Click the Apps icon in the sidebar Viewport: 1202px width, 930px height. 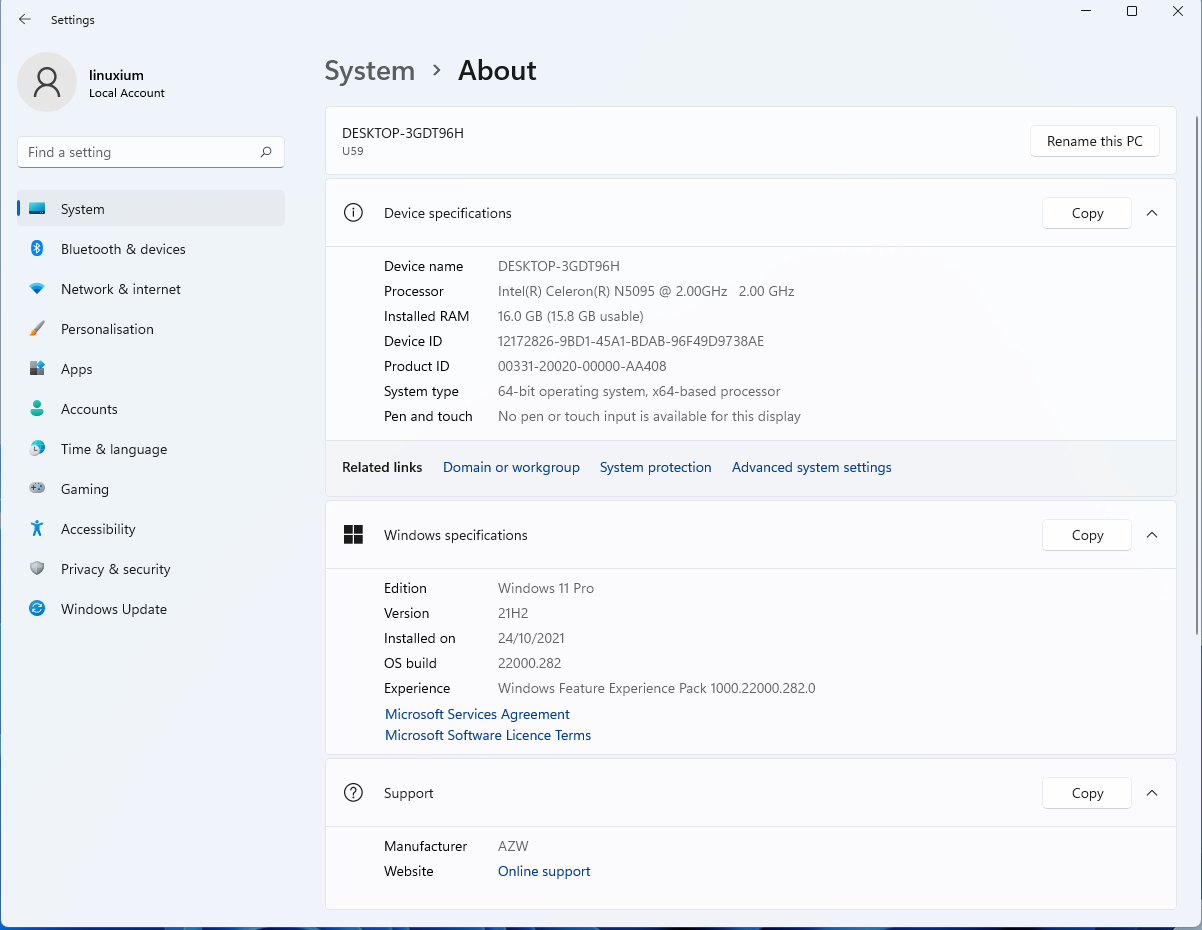click(37, 369)
